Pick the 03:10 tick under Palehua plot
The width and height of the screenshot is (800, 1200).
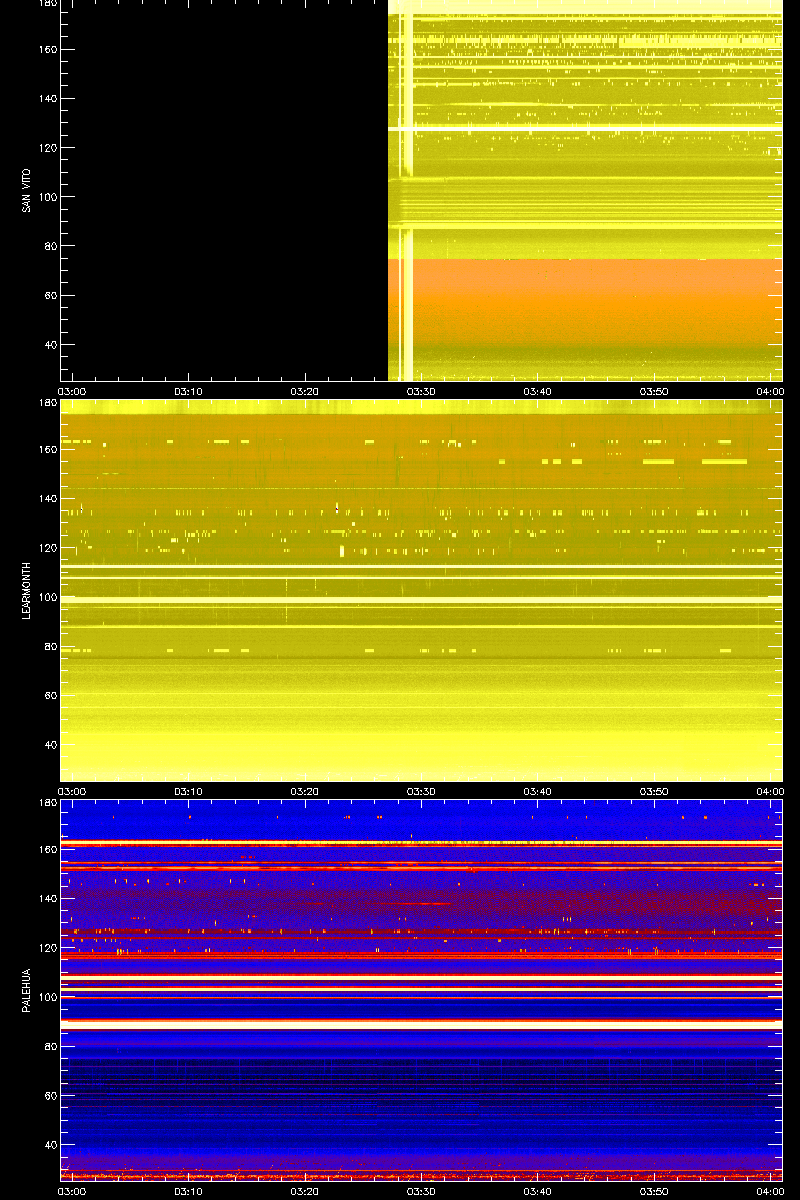click(189, 1191)
